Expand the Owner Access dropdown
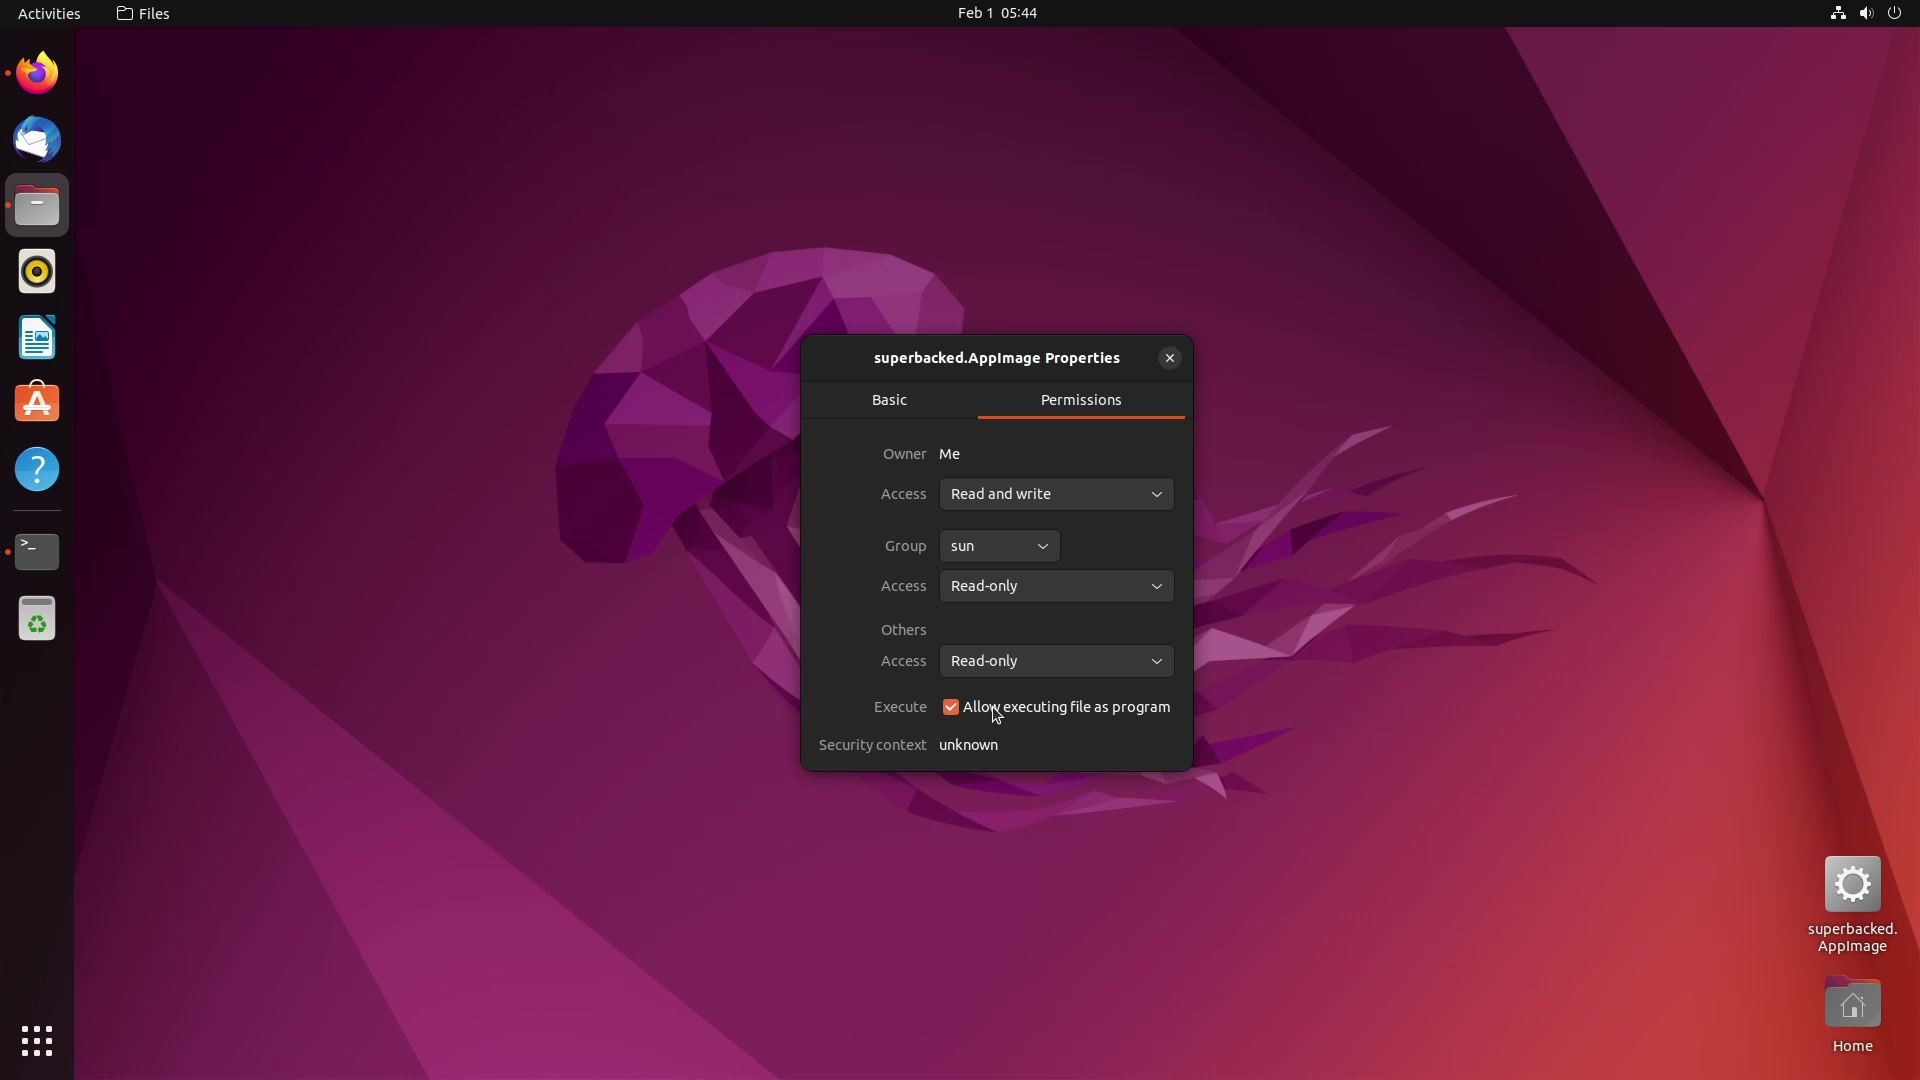 coord(1055,493)
